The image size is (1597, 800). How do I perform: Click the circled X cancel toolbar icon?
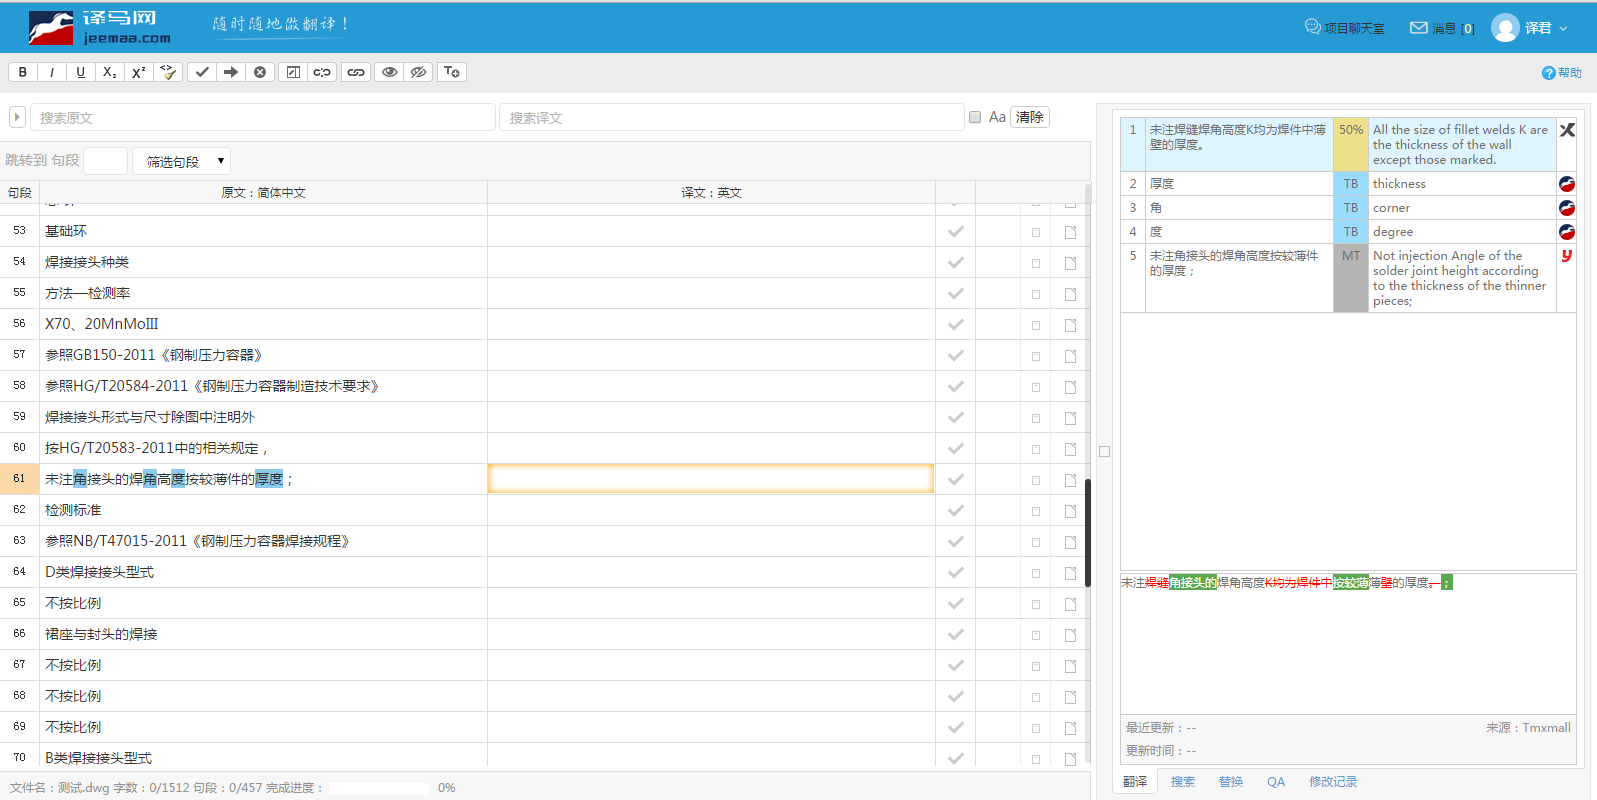point(260,72)
